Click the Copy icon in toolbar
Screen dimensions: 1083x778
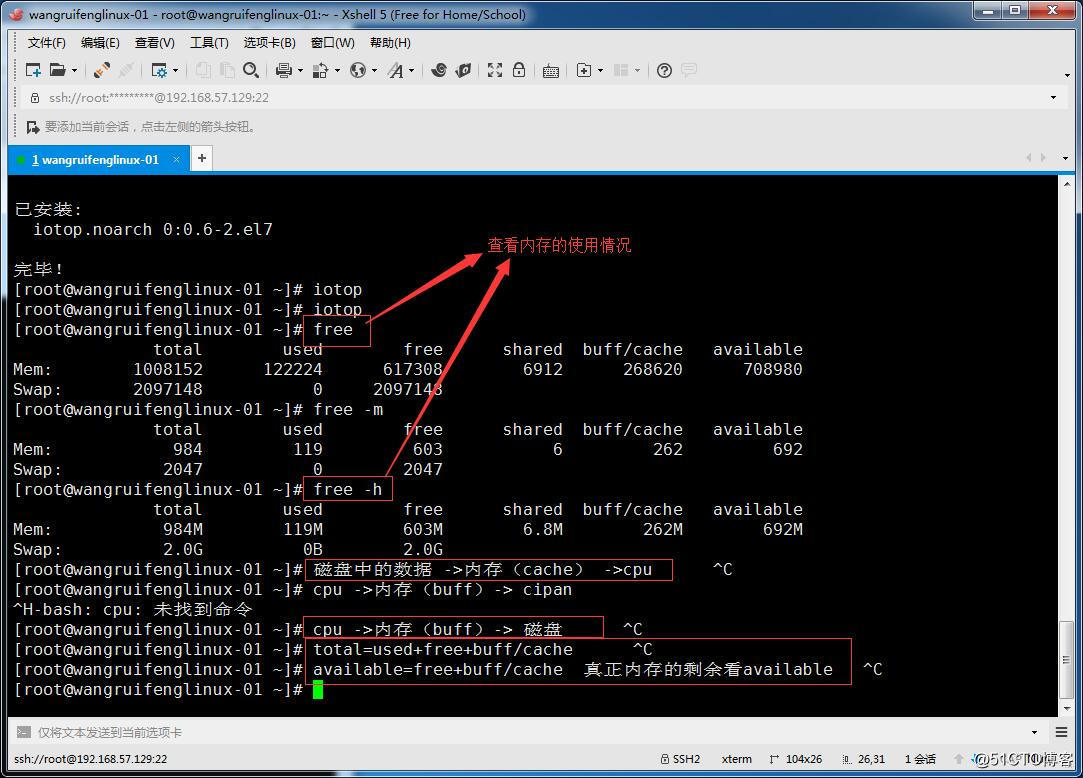pos(203,70)
